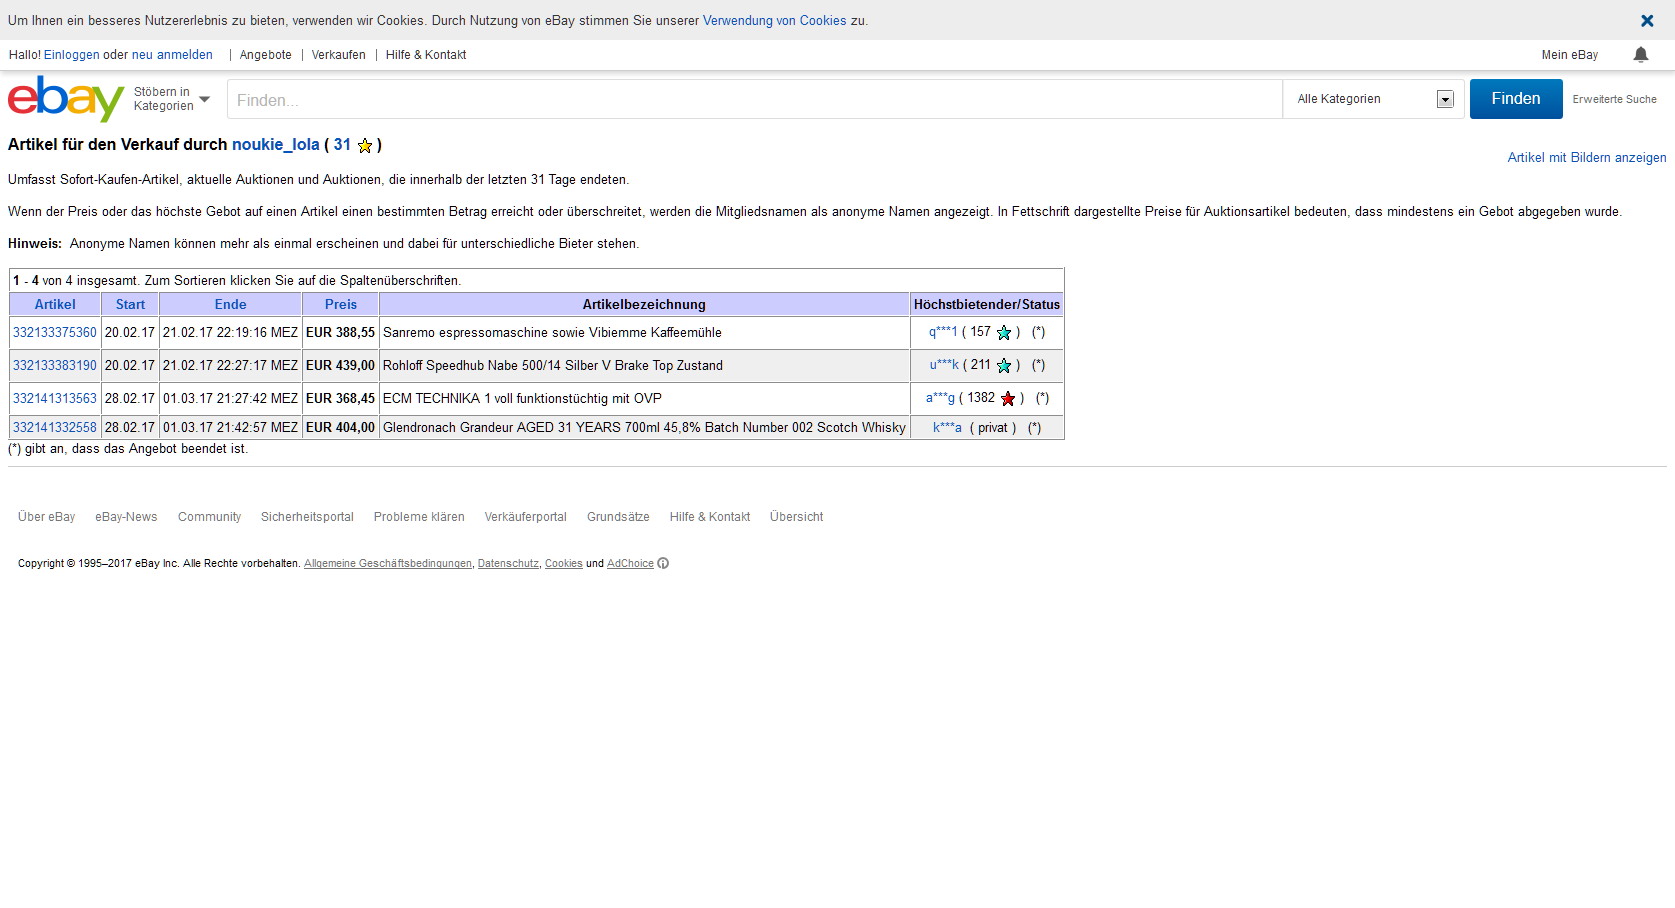The width and height of the screenshot is (1675, 908).
Task: Click the Einloggen link
Action: point(72,55)
